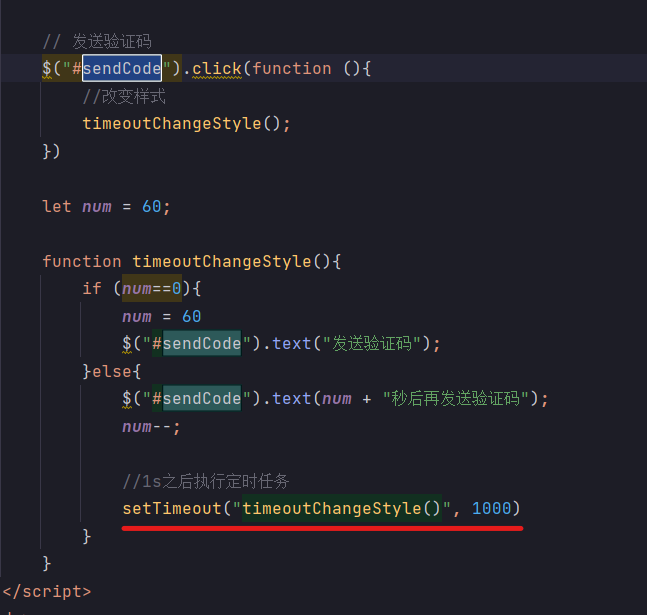Click the "num = 60" assignment inside the if block
The image size is (647, 615).
[x=162, y=317]
